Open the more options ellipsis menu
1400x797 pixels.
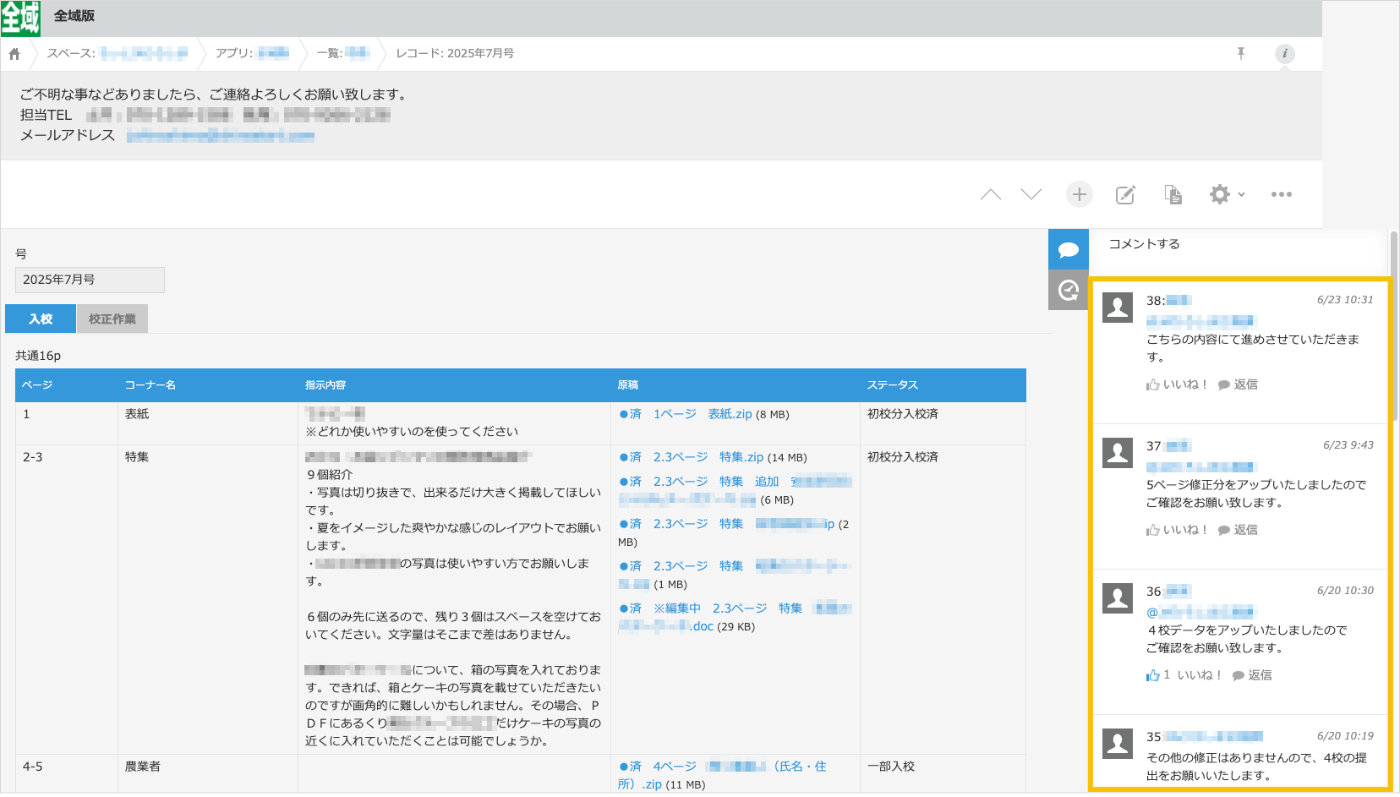1281,195
